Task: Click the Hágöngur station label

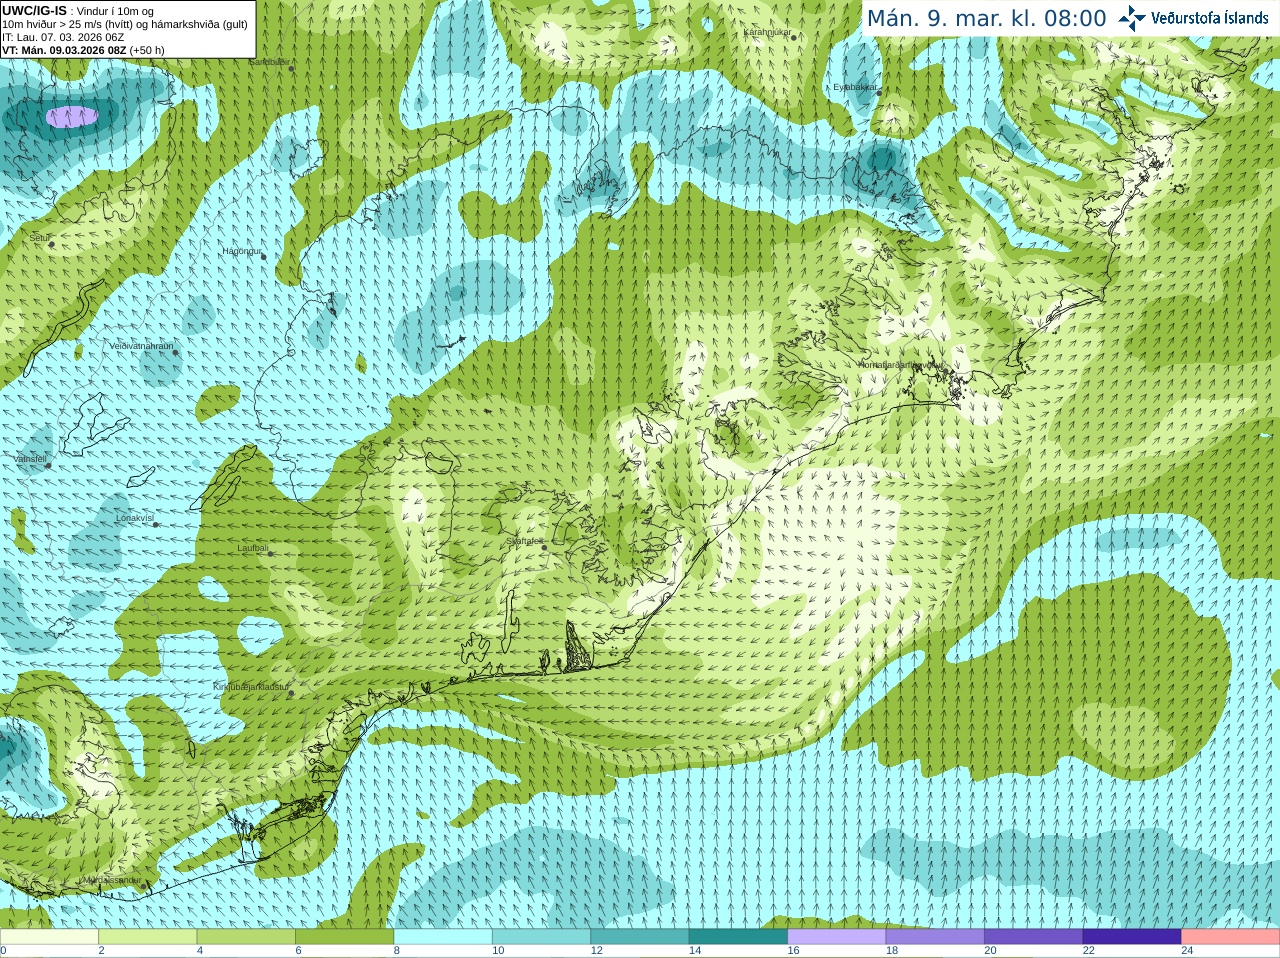Action: point(241,251)
